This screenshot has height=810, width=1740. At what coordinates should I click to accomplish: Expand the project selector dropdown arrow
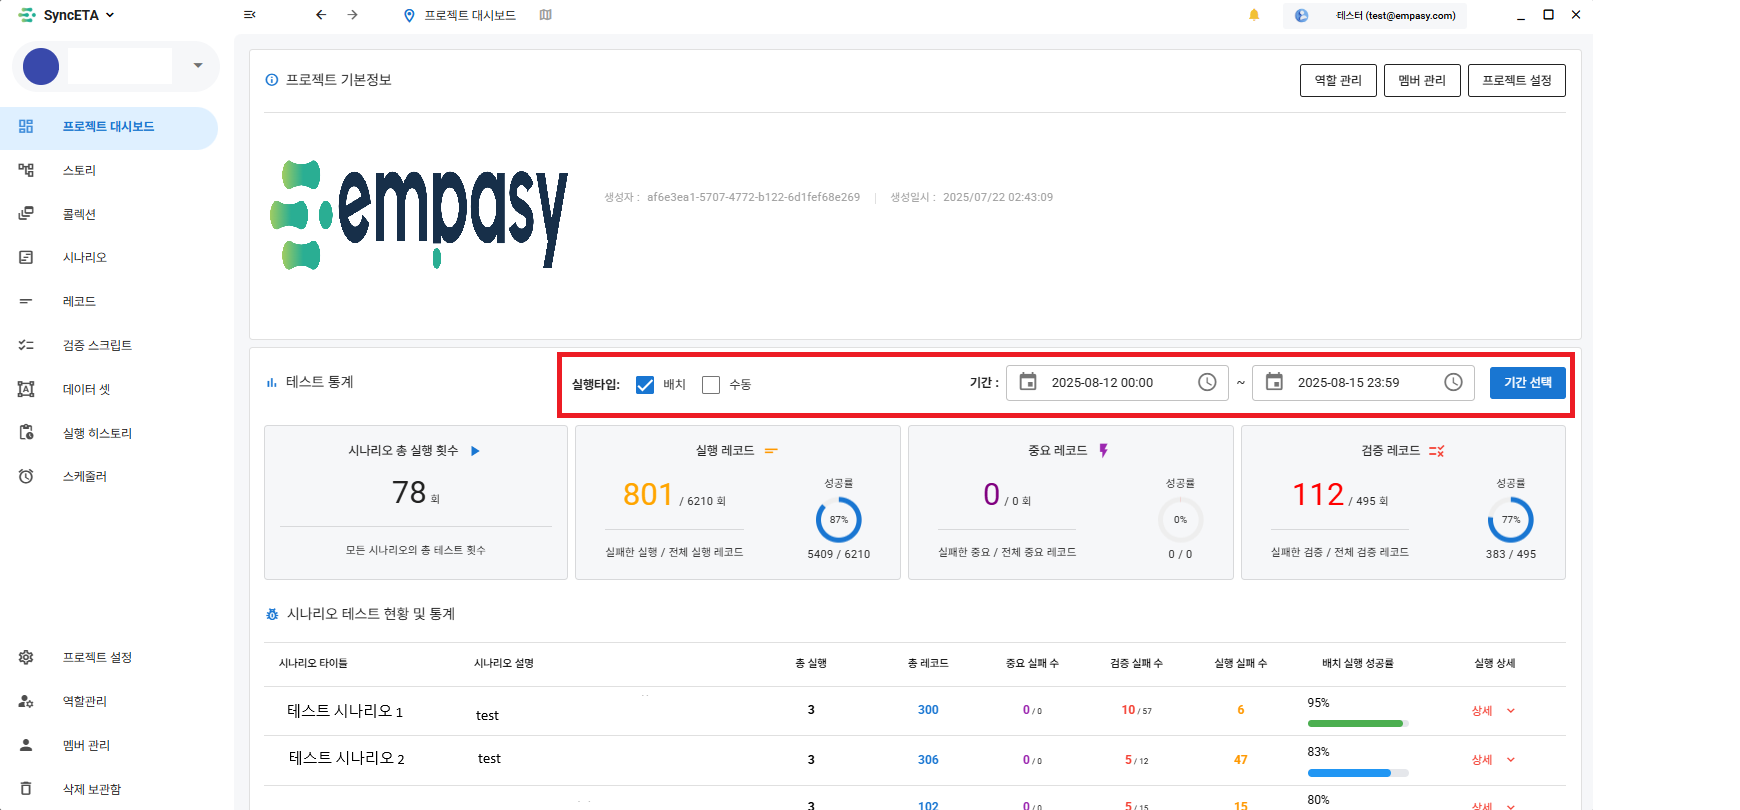point(198,66)
